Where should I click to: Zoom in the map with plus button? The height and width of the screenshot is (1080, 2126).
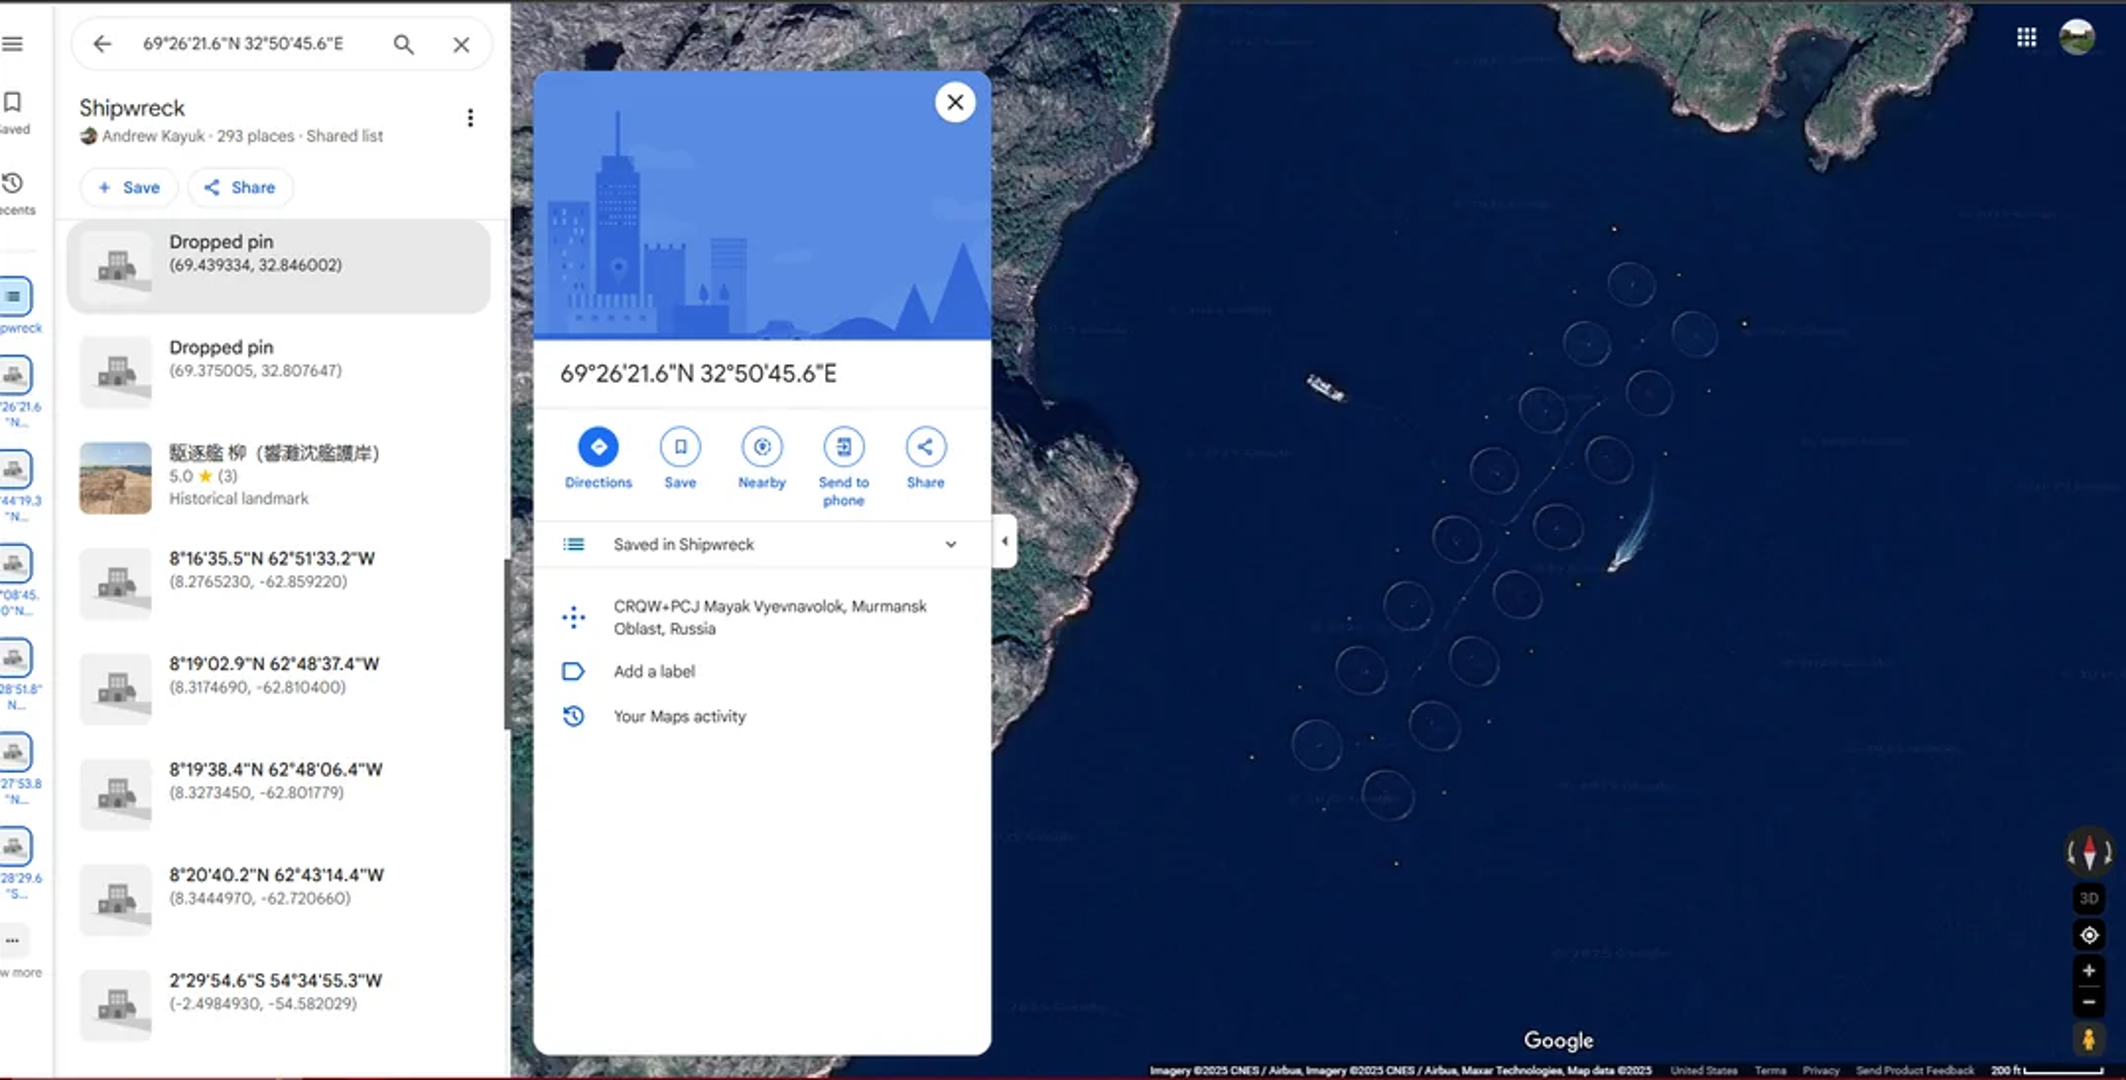point(2089,970)
